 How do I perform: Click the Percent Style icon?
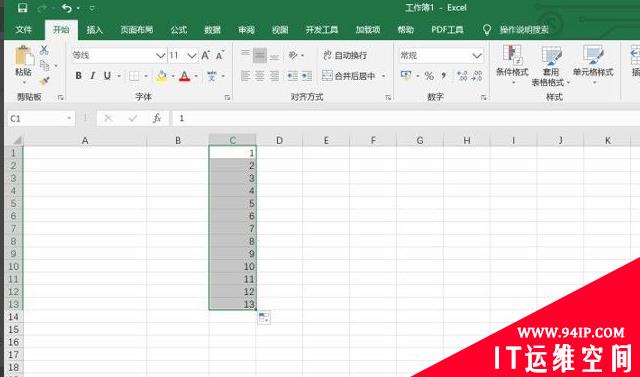429,76
